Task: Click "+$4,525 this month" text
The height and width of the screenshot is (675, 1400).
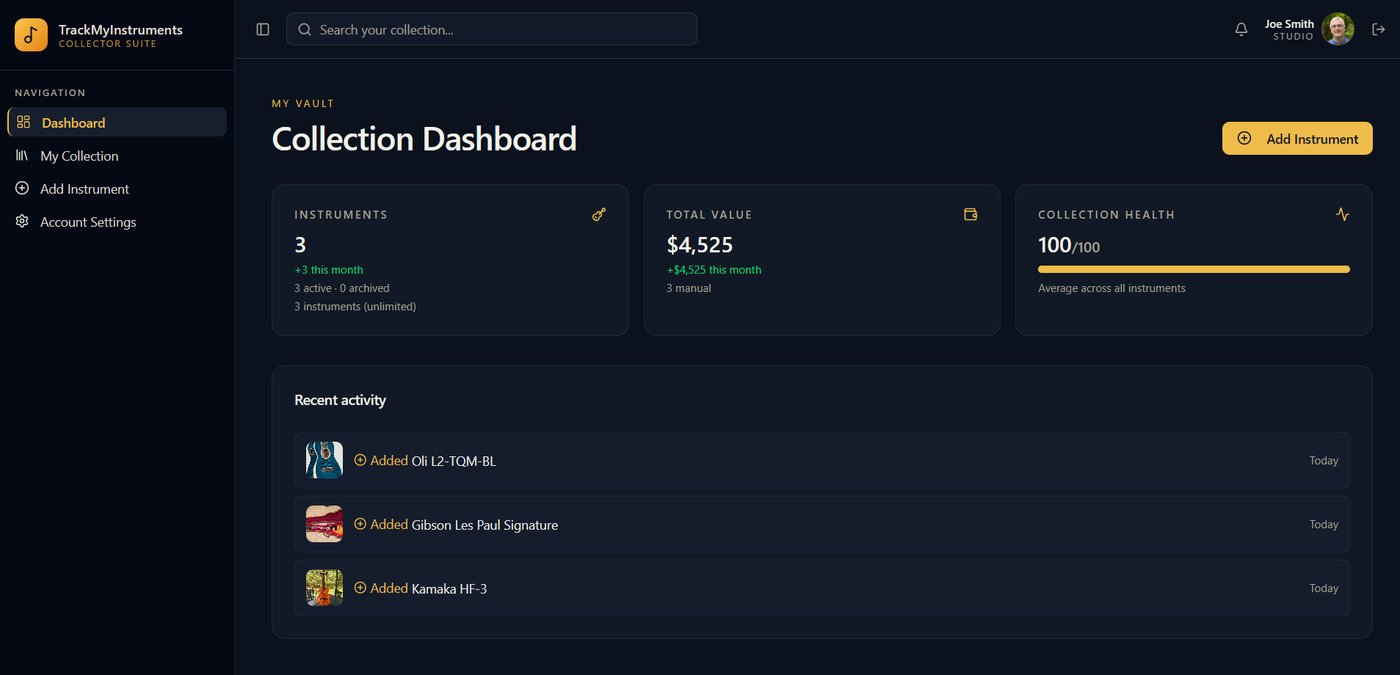Action: coord(714,270)
